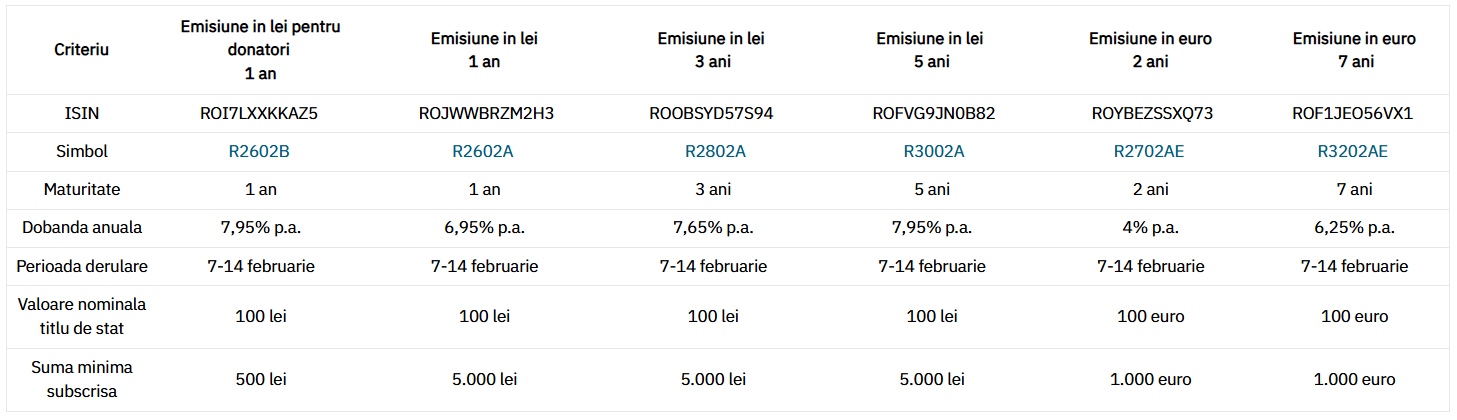This screenshot has width=1457, height=420.
Task: Click ISIN code ROF1JEO56VX1
Action: coord(1352,114)
